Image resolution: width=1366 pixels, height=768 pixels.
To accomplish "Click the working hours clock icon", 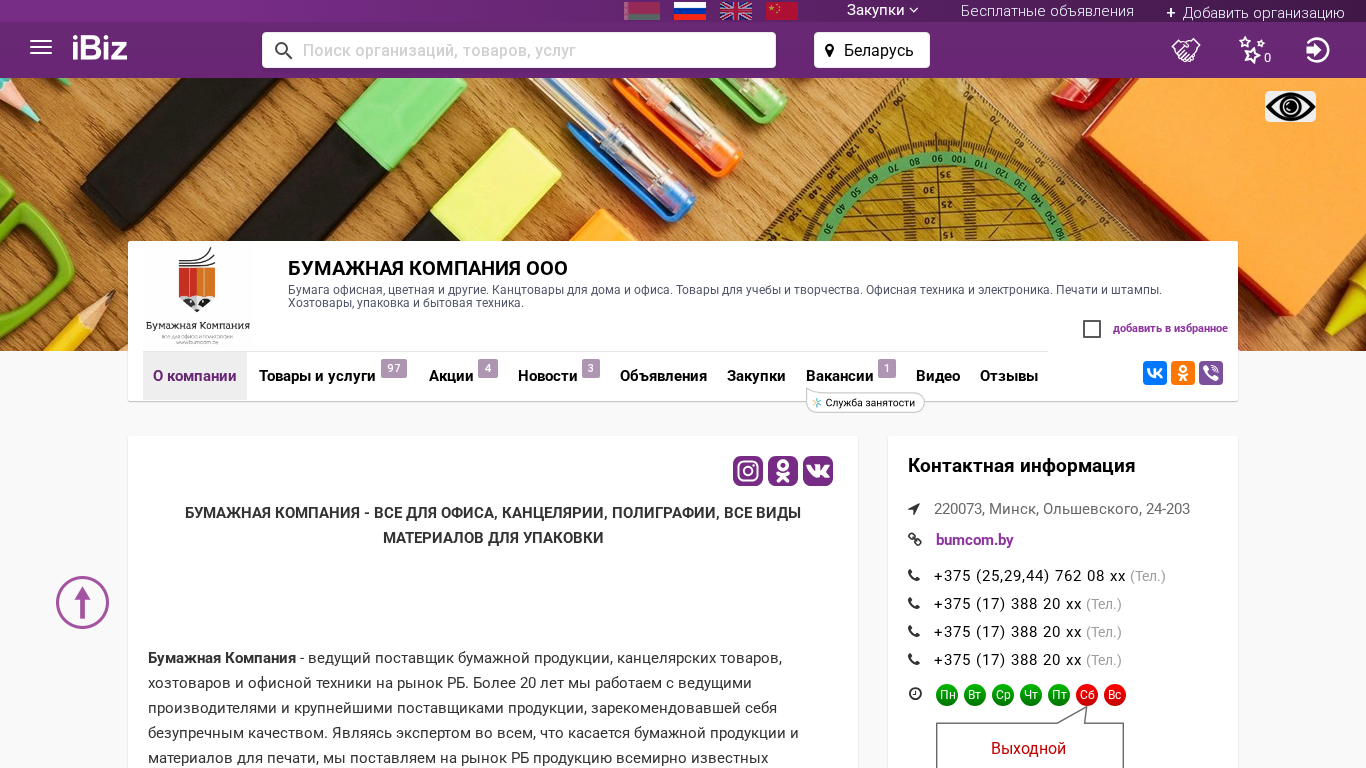I will (915, 694).
